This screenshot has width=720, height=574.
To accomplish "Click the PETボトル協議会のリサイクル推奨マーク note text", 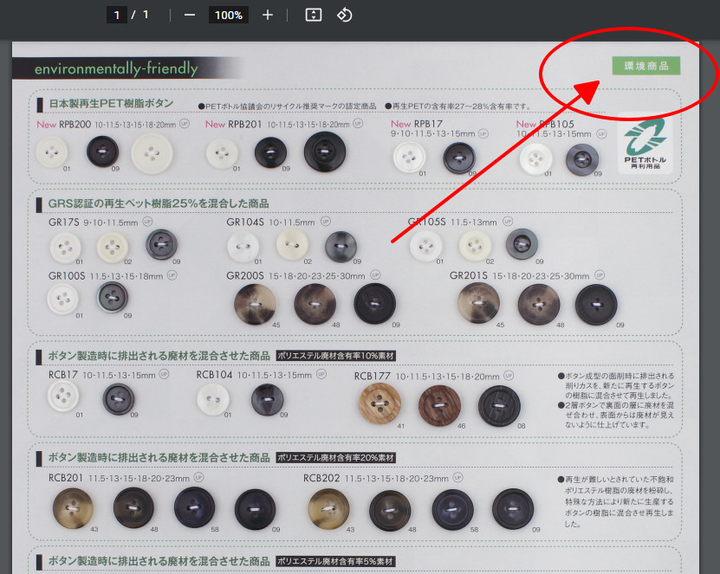I will (287, 106).
